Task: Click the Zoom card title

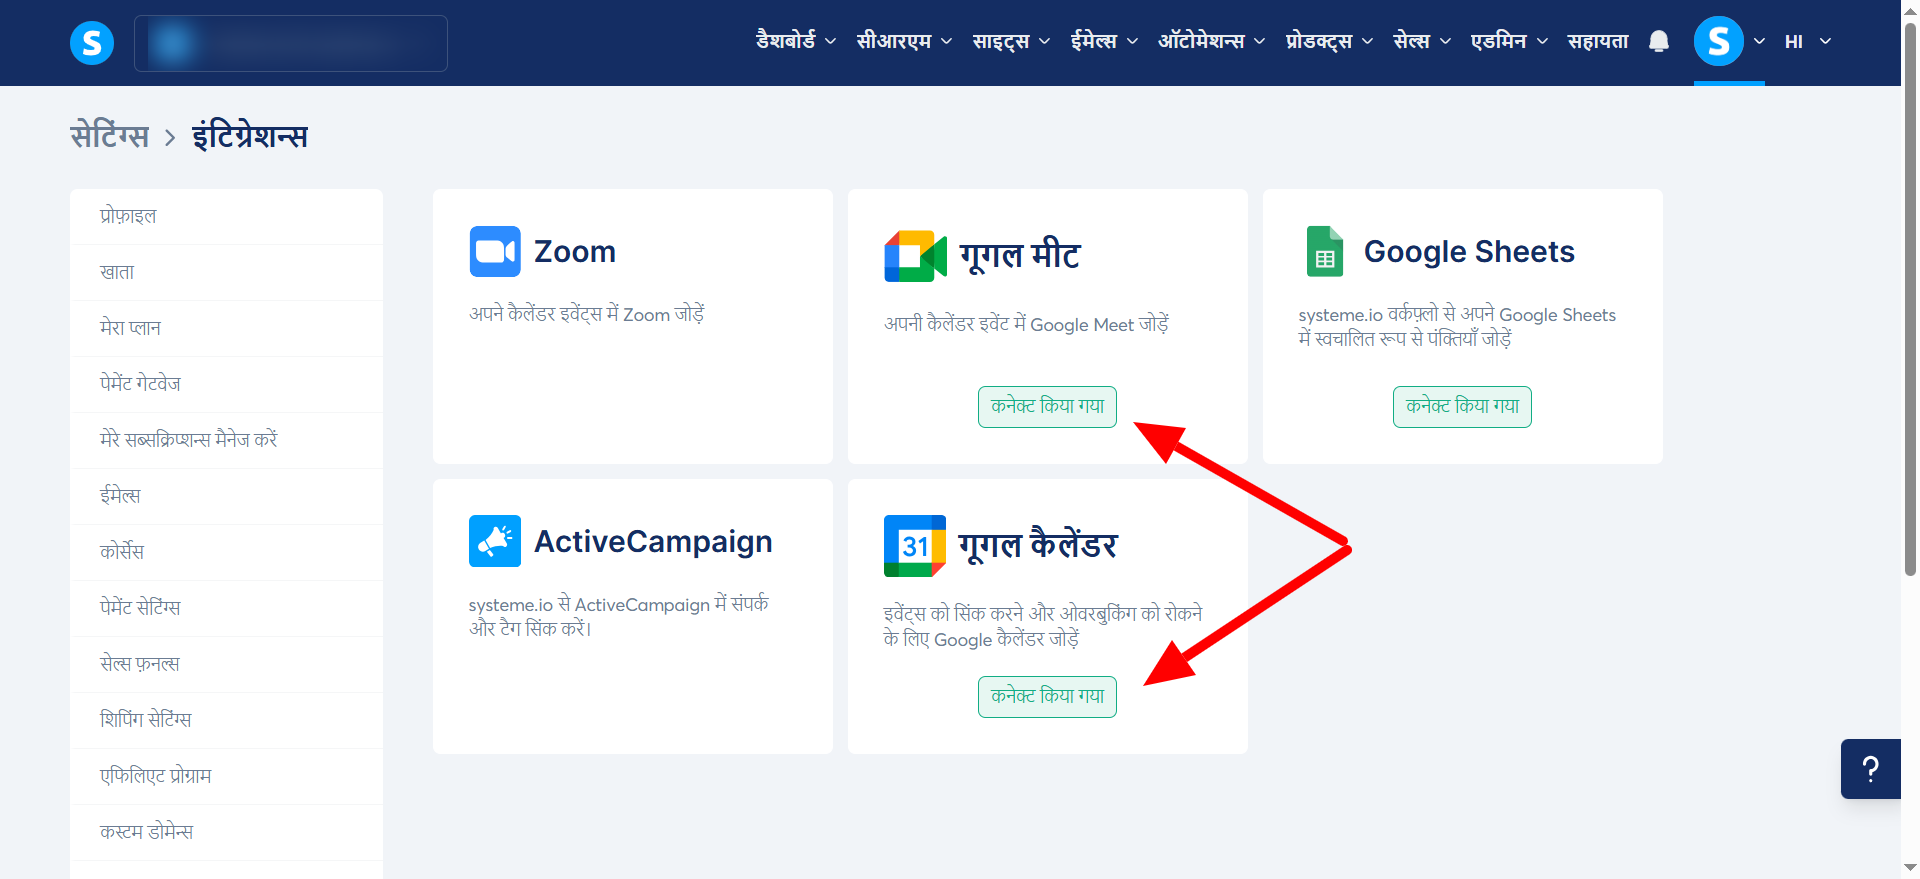Action: pos(575,252)
